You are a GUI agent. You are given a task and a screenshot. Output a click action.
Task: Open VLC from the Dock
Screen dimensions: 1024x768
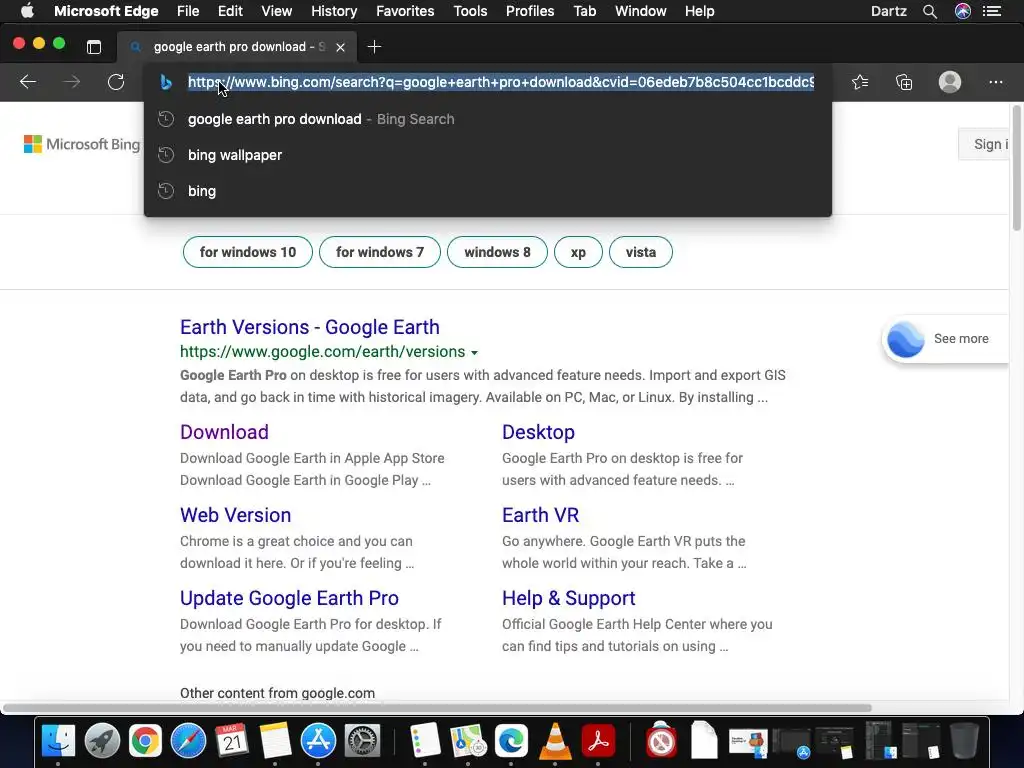554,741
